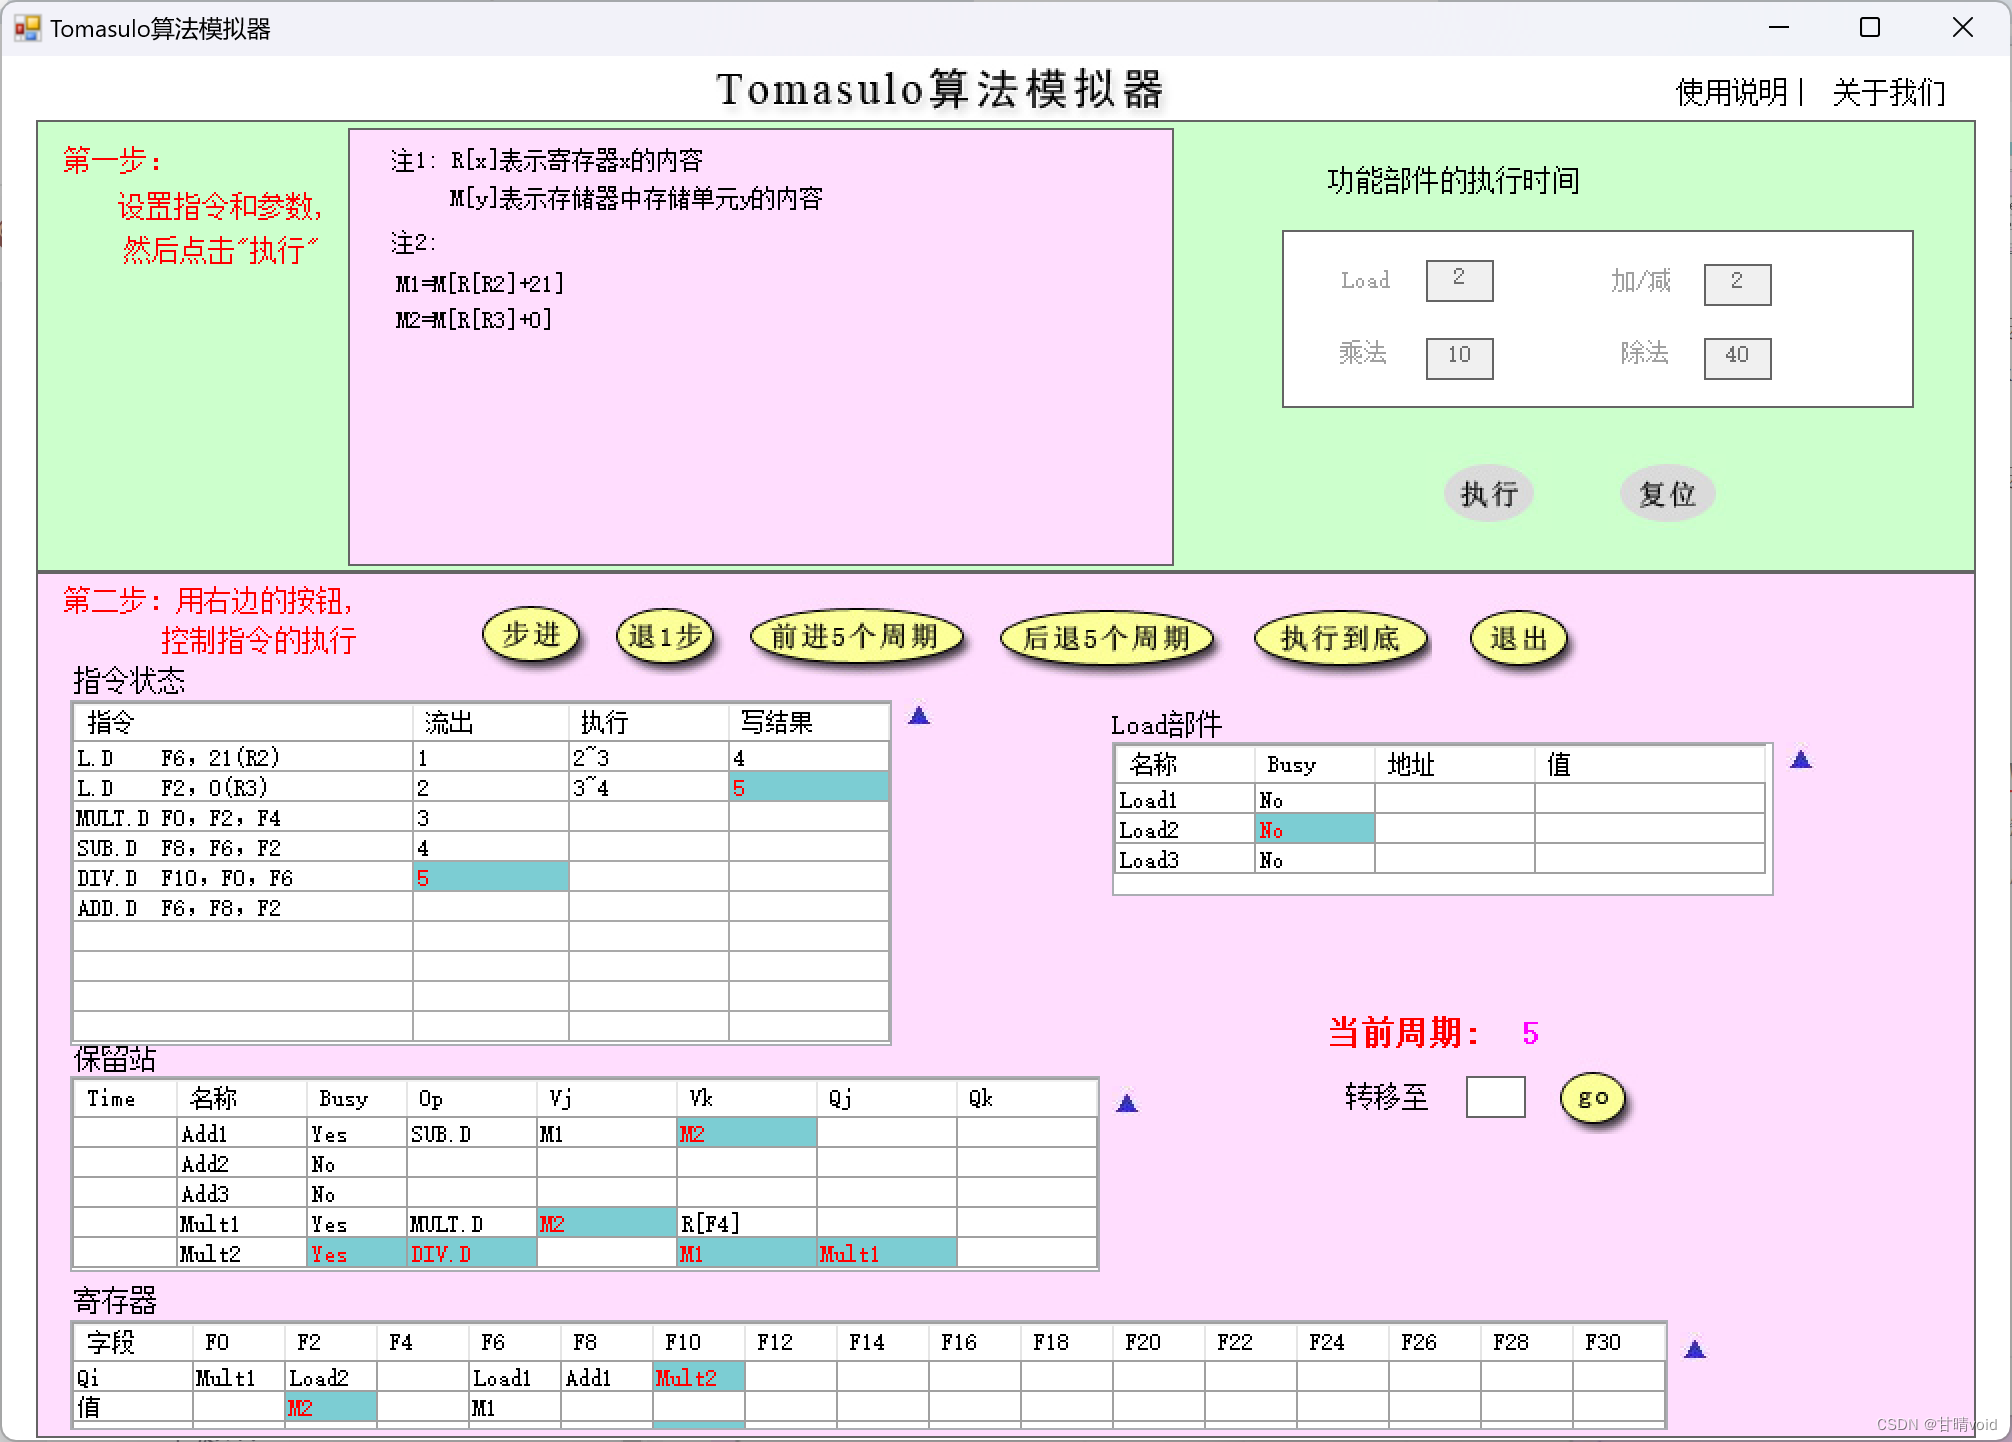Click the blue triangle next to the 寄存器 table

1695,1350
